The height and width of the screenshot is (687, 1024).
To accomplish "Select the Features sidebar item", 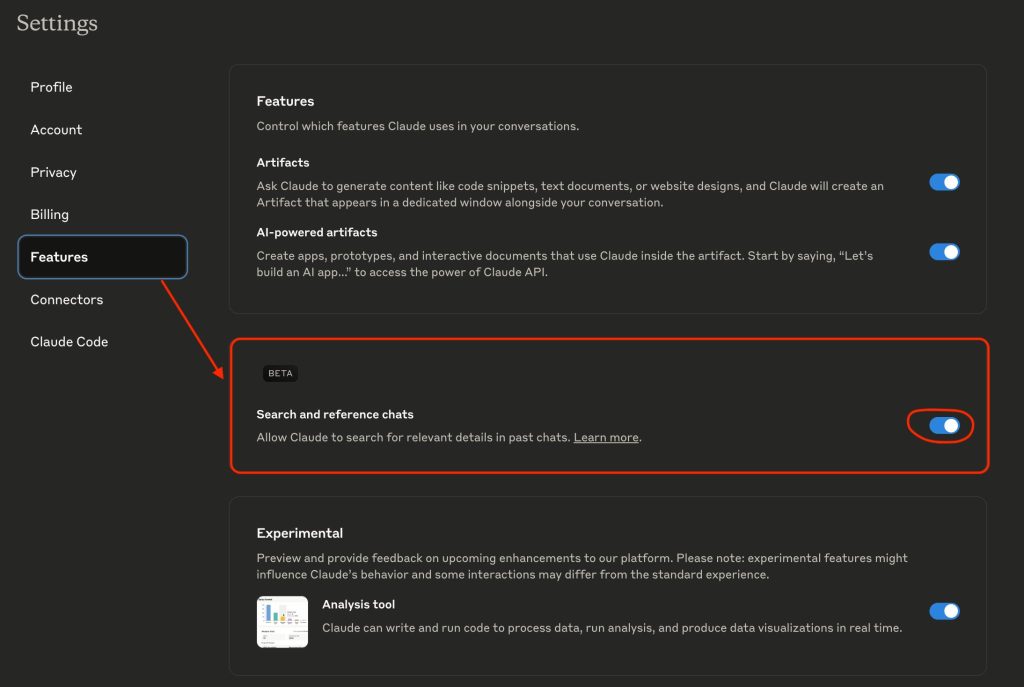I will tap(103, 257).
